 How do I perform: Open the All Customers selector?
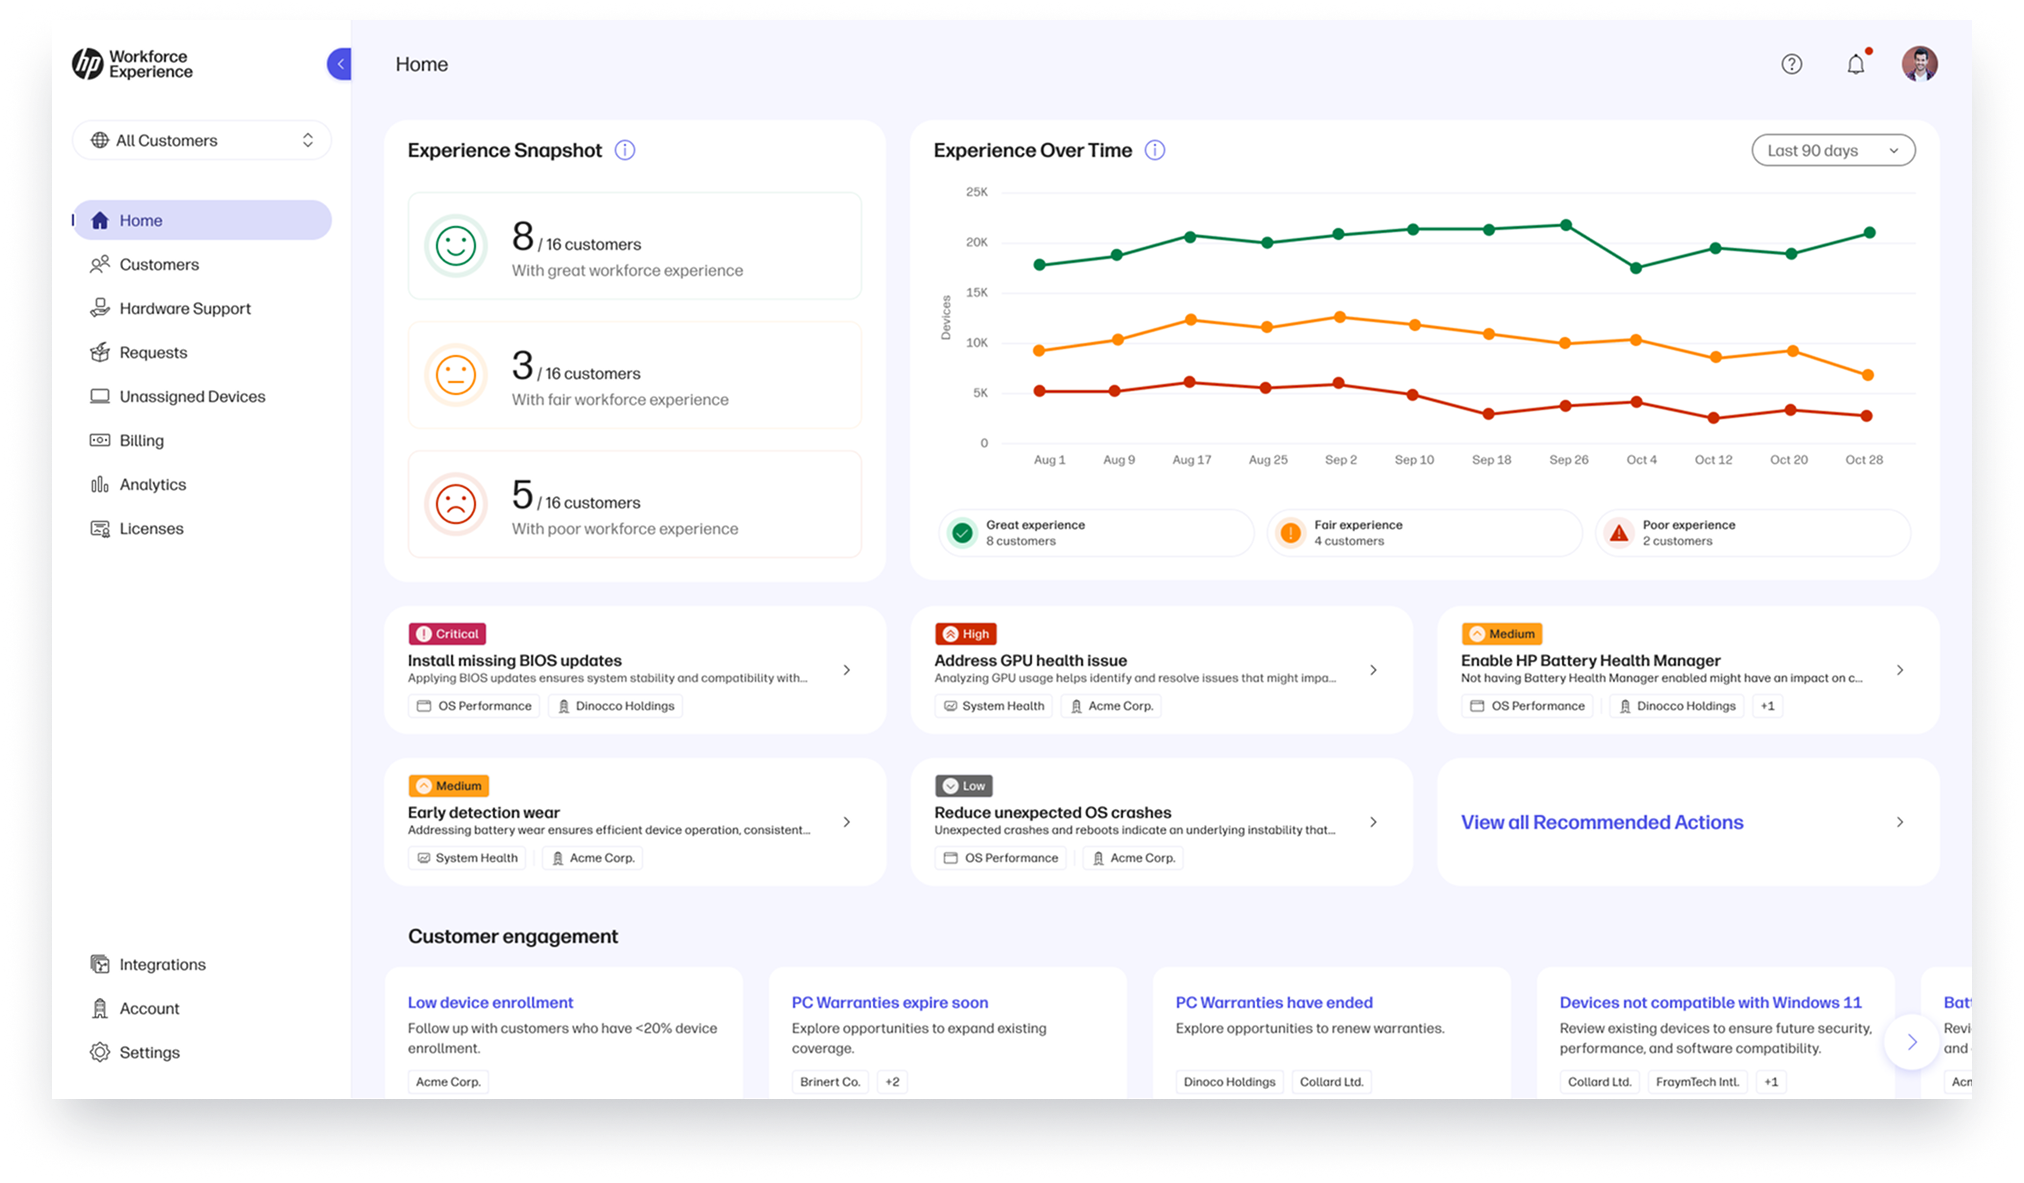click(201, 140)
